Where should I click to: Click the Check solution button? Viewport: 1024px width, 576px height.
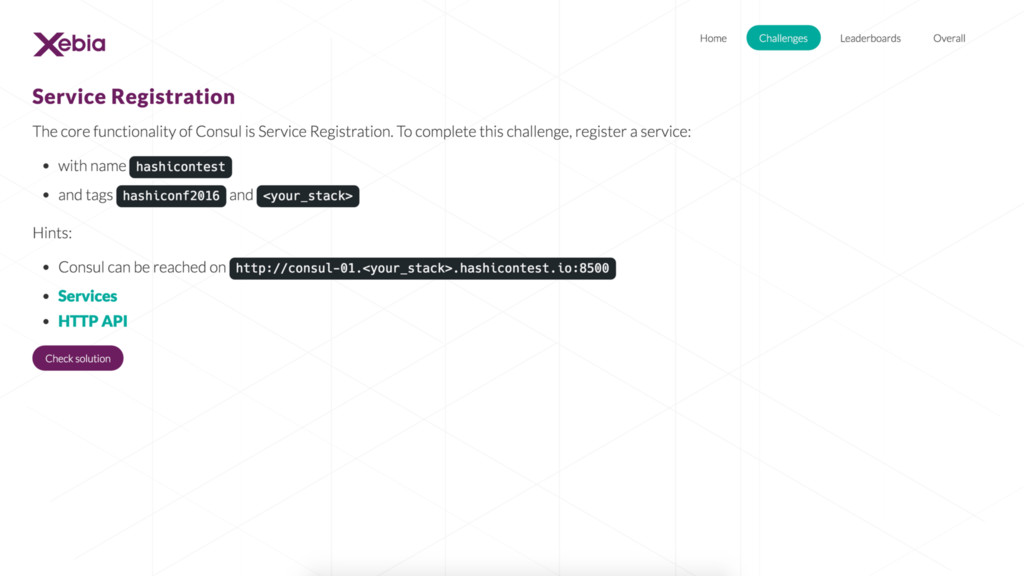click(78, 358)
